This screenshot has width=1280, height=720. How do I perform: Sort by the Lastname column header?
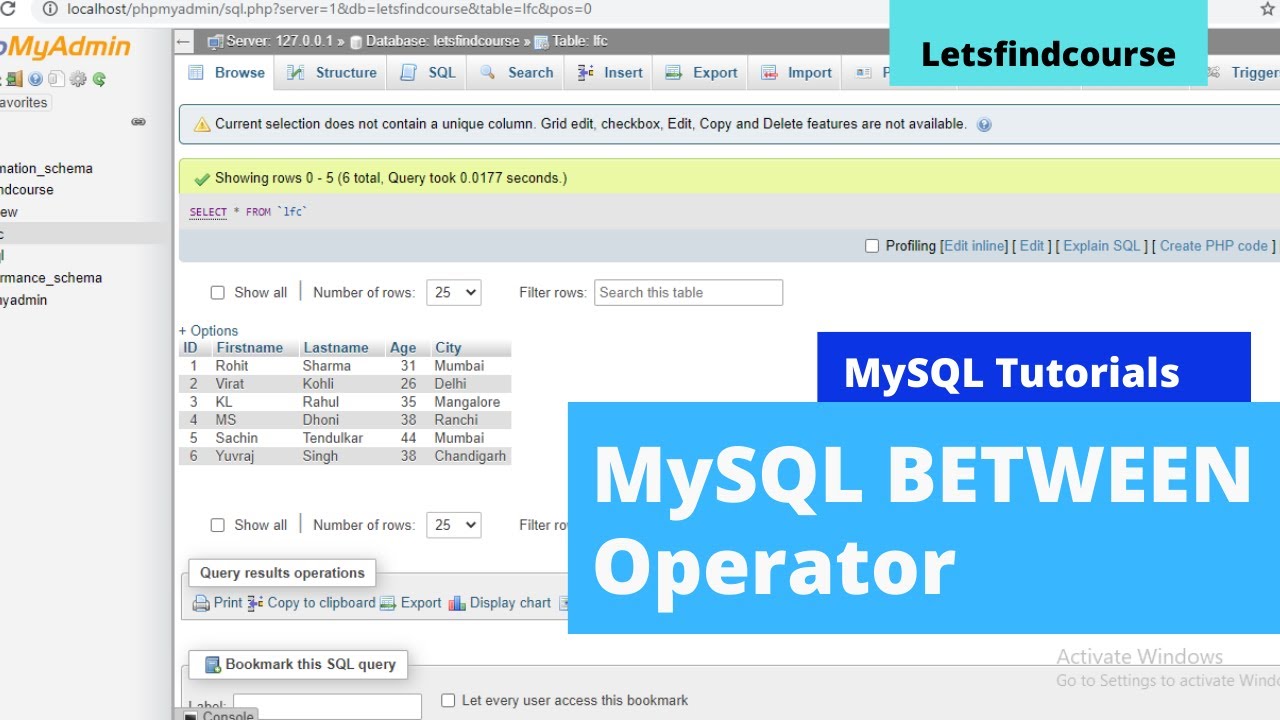point(336,348)
